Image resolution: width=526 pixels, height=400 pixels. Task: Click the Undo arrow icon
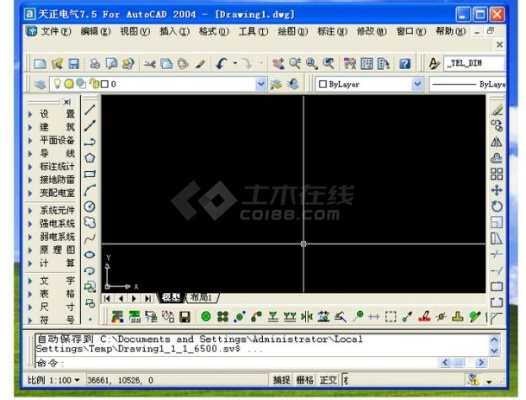pos(221,63)
